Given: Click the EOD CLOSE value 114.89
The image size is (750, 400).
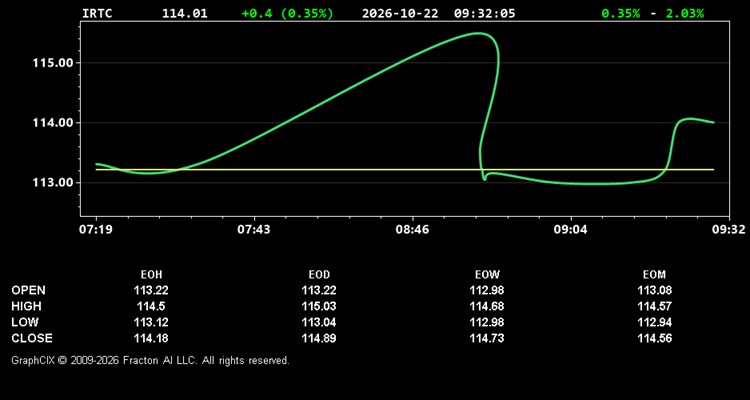Looking at the screenshot, I should coord(319,338).
